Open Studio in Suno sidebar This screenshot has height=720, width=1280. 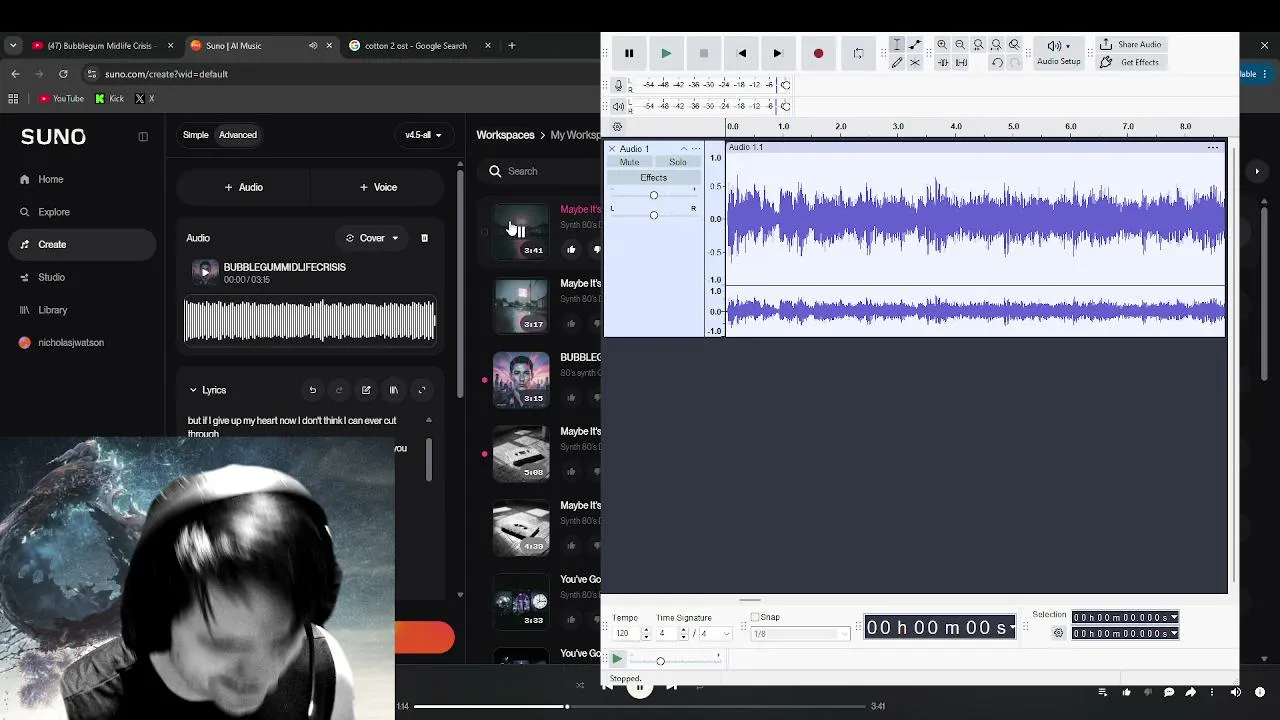pos(80,277)
